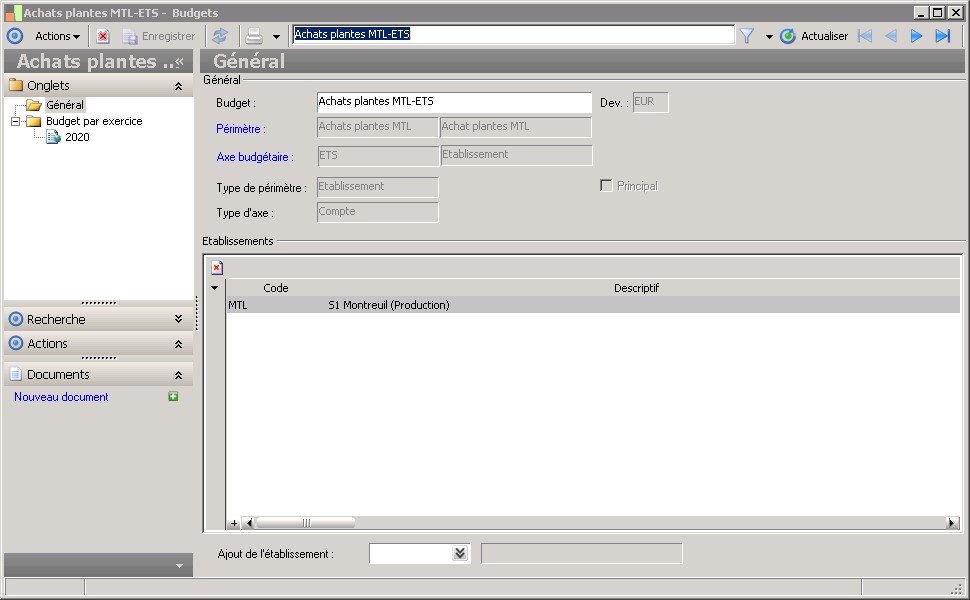Viewport: 970px width, 600px height.
Task: Click the plus button at grid bottom
Action: pyautogui.click(x=234, y=523)
